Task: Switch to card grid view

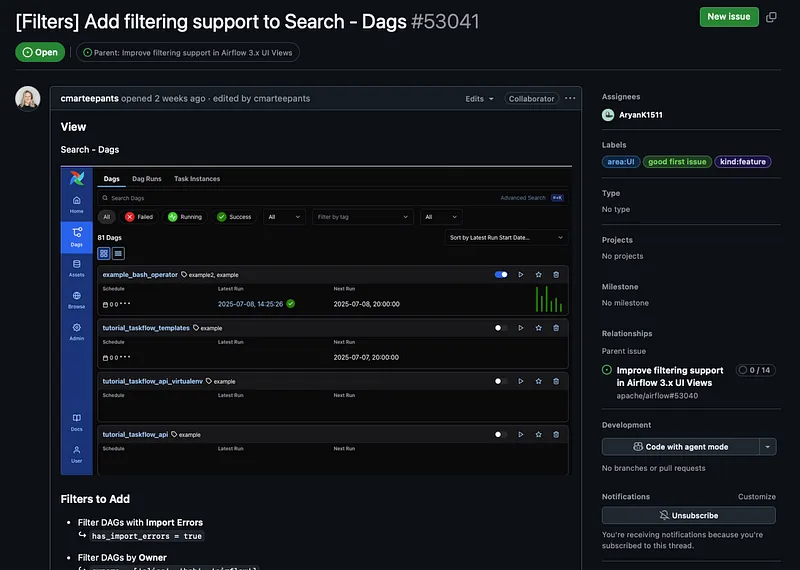Action: (104, 254)
